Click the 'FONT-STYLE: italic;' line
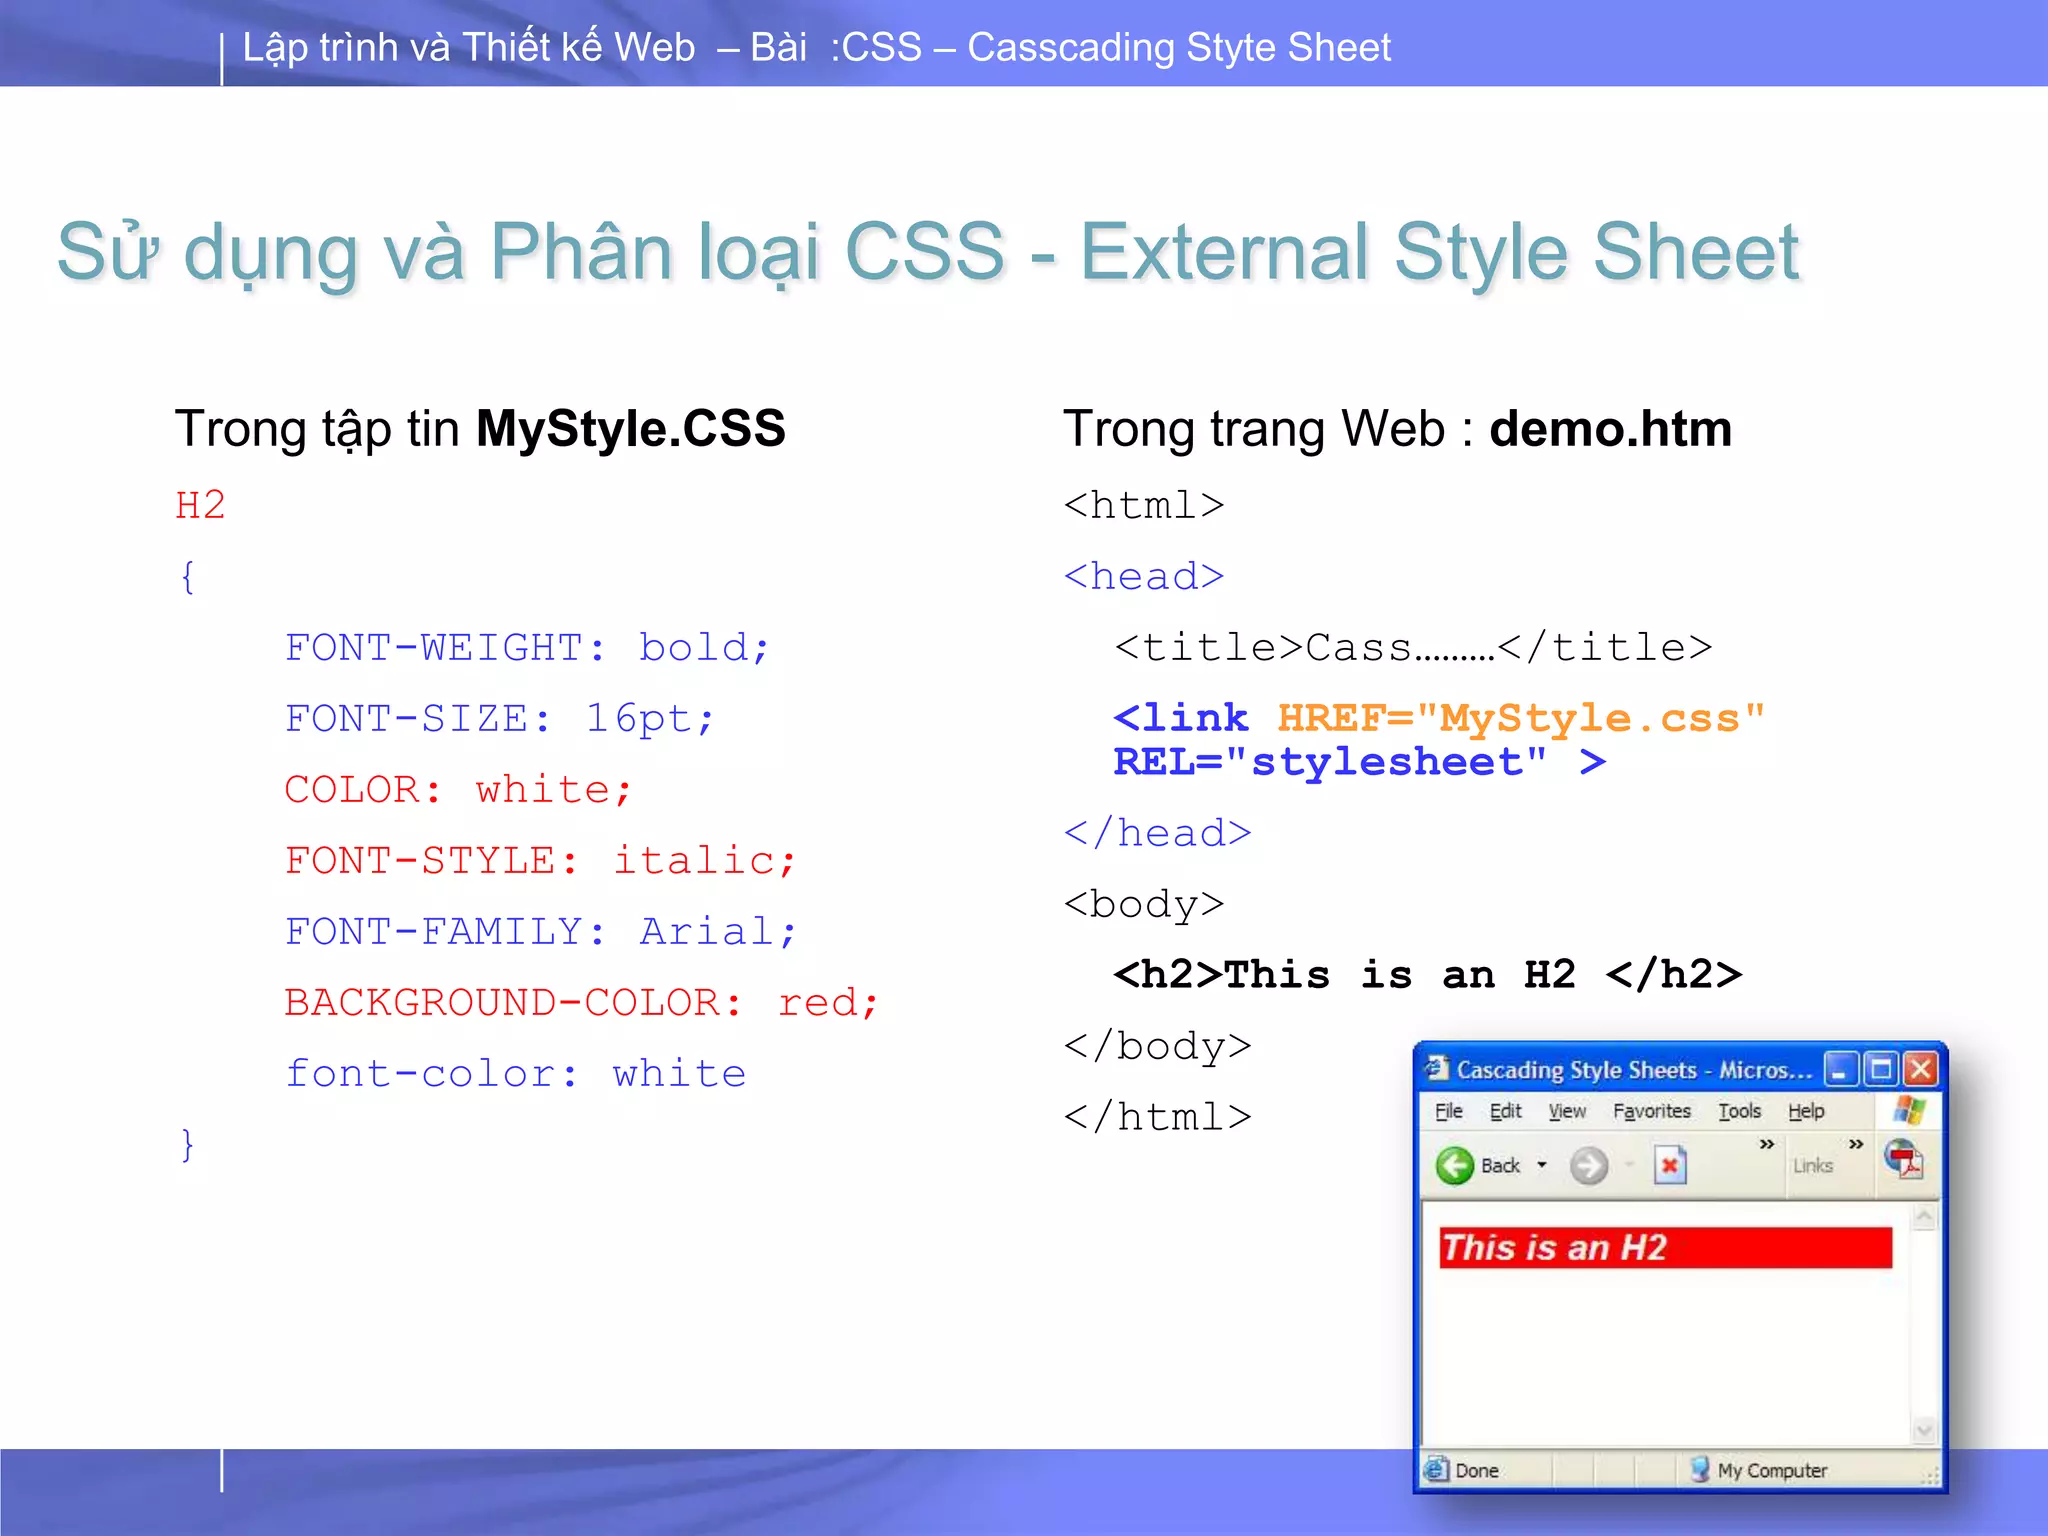This screenshot has height=1536, width=2048. click(x=540, y=860)
